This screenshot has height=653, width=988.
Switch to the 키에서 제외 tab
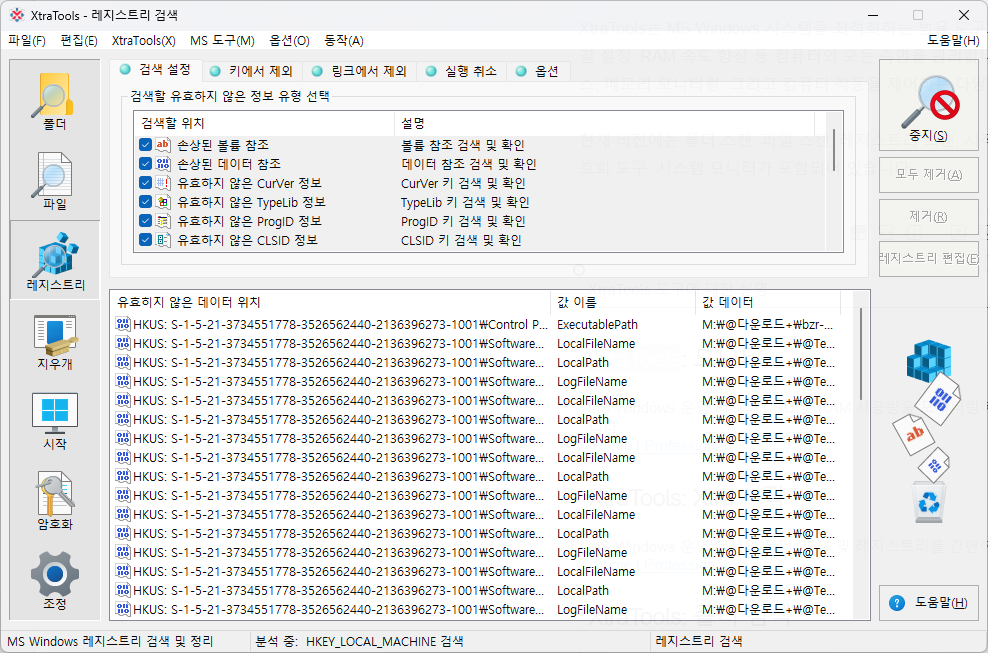252,71
